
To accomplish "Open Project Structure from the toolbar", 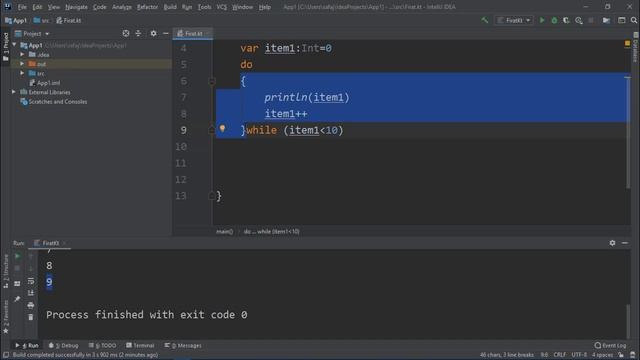I will point(607,20).
